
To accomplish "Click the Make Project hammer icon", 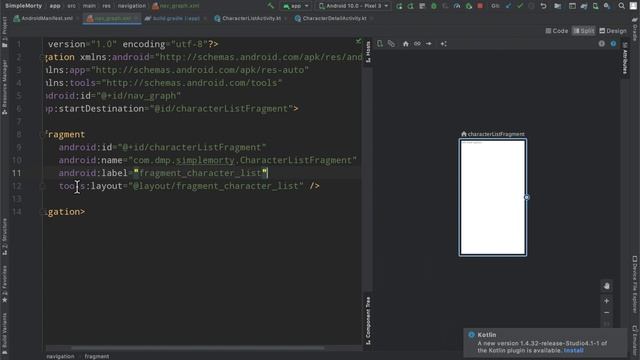I will click(x=270, y=6).
